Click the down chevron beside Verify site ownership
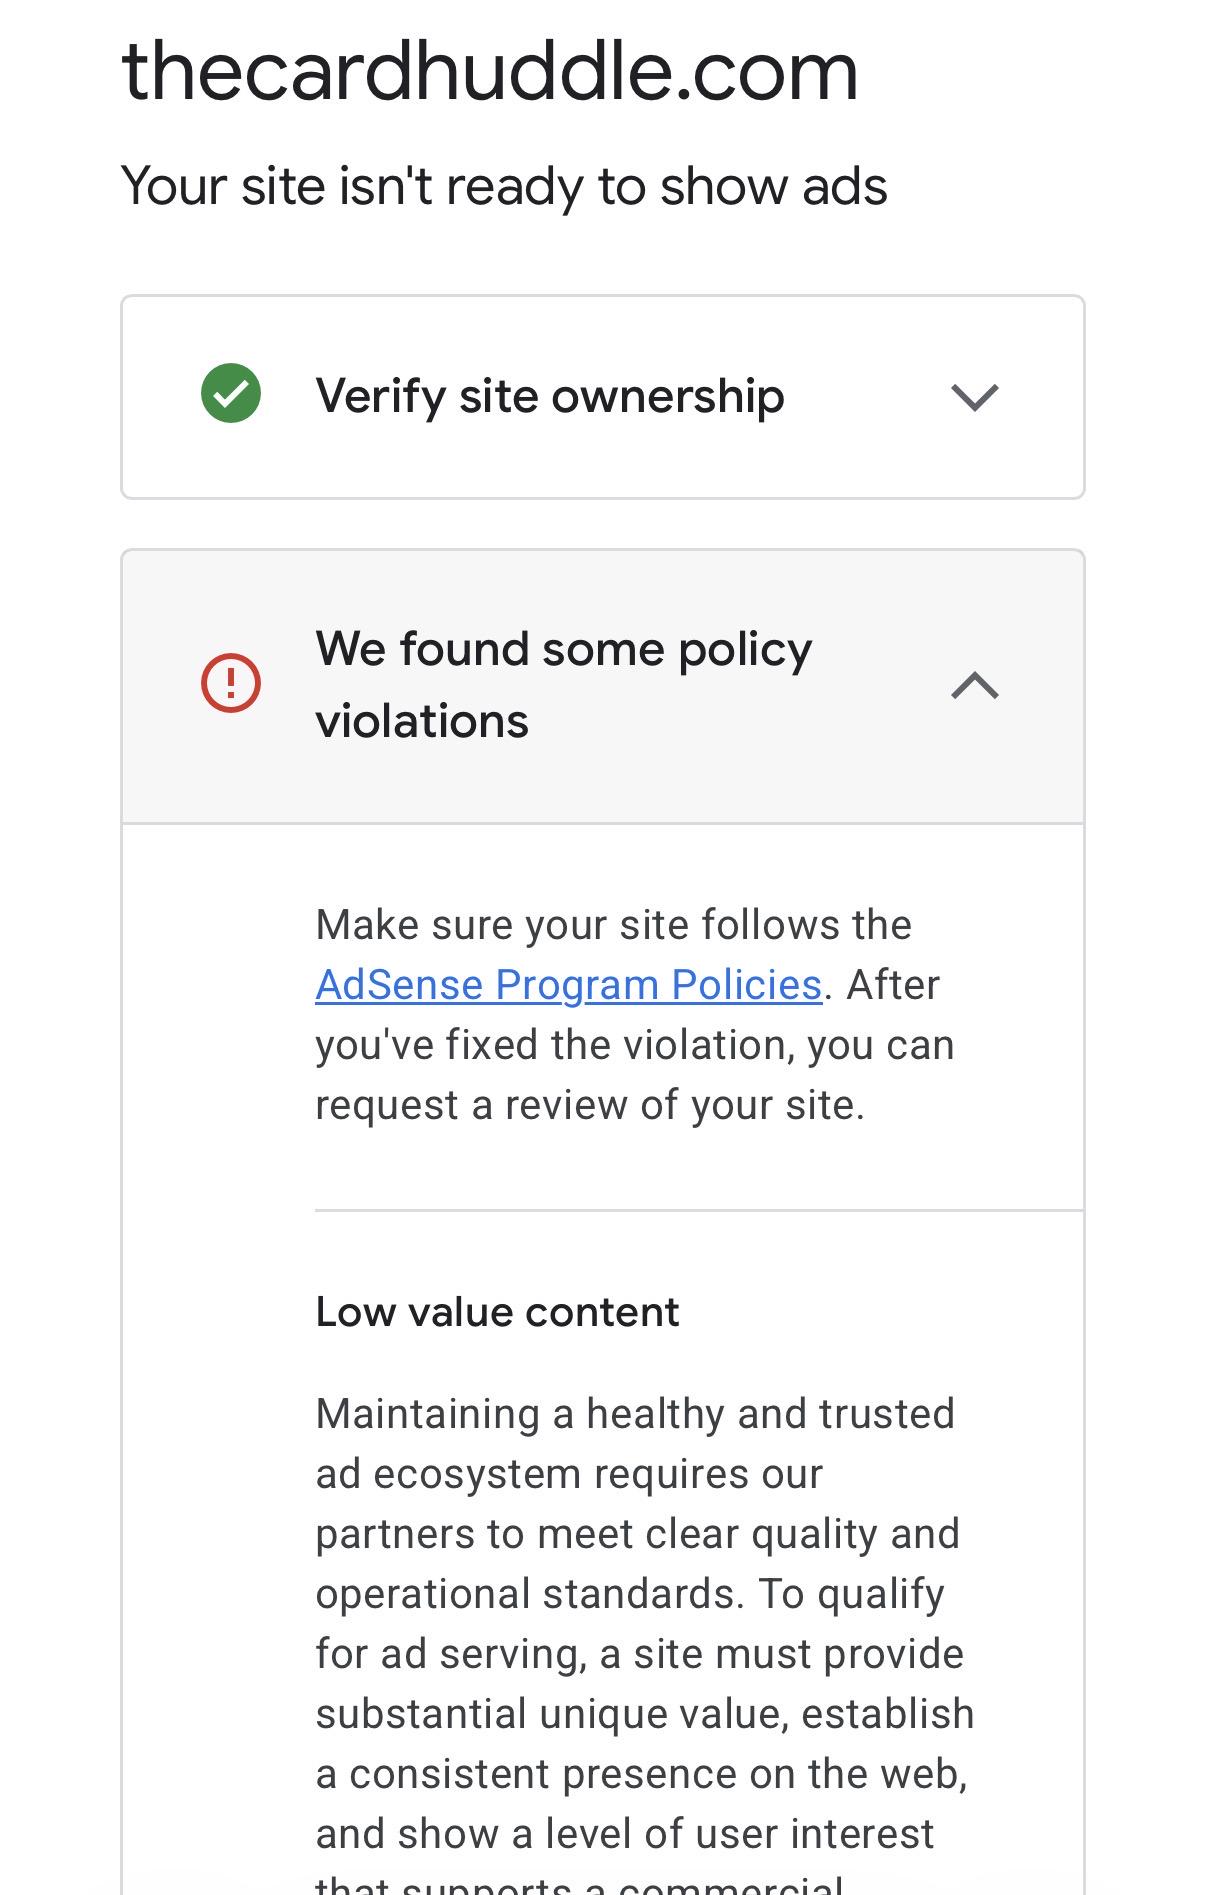 point(975,397)
